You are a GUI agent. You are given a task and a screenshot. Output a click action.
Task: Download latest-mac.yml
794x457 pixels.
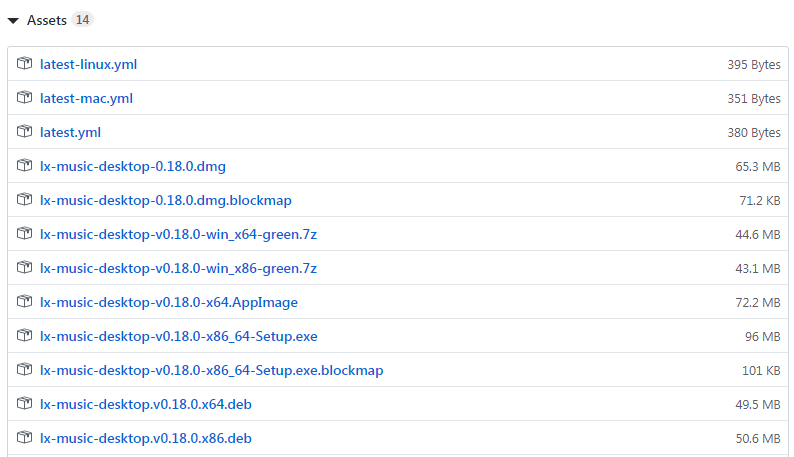pyautogui.click(x=87, y=99)
